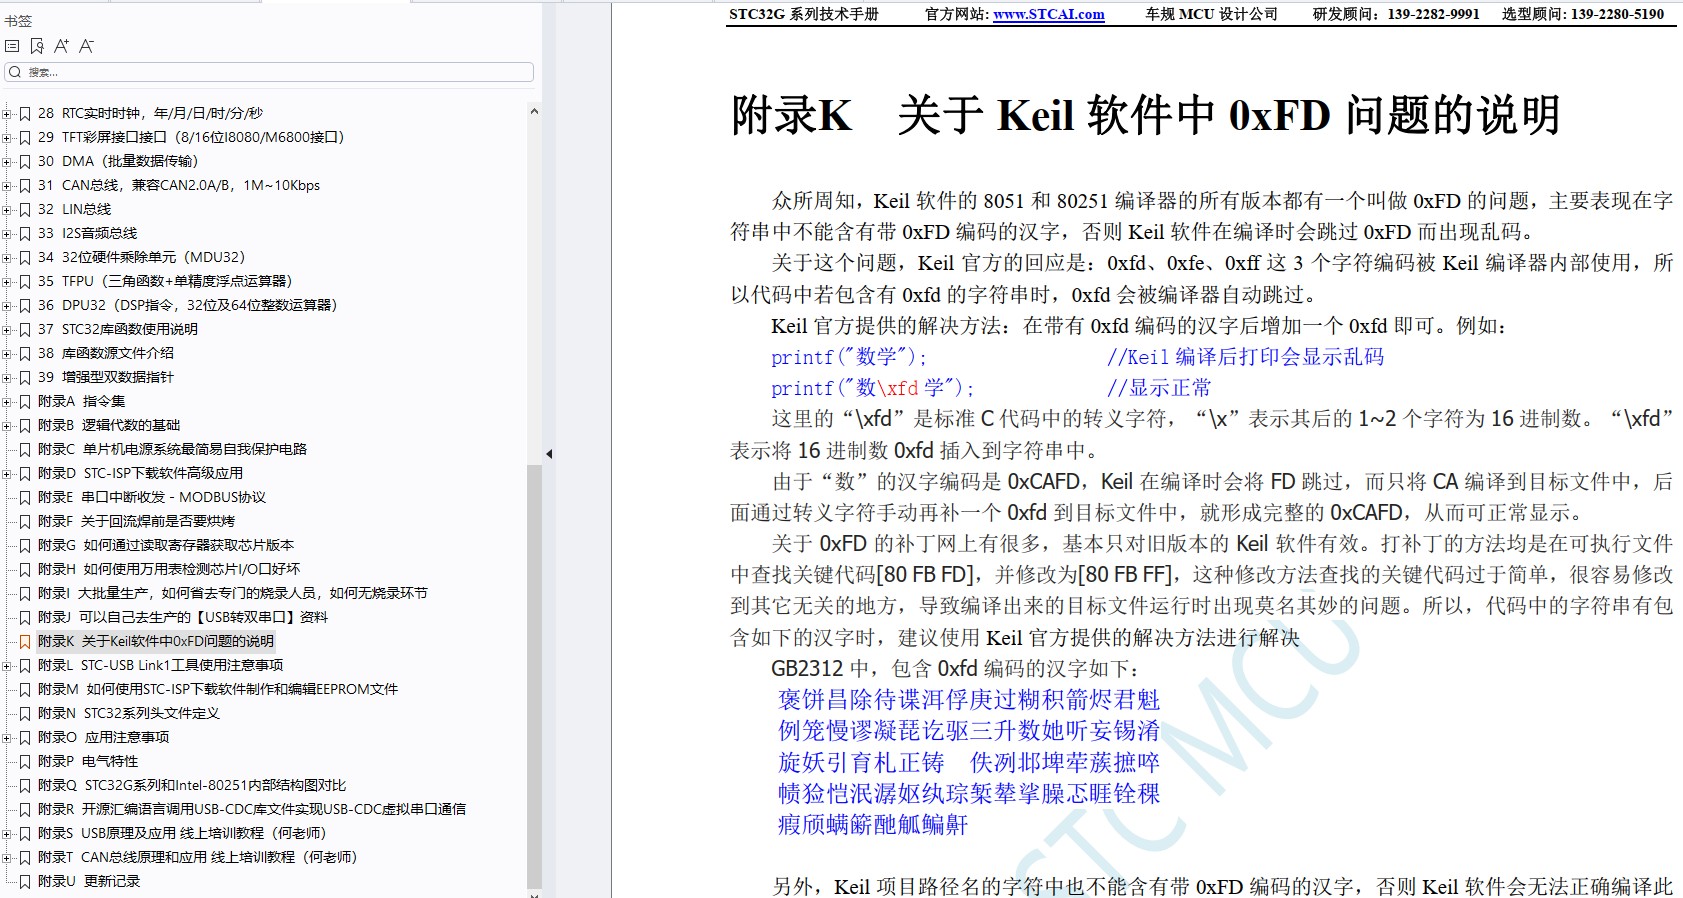Image resolution: width=1683 pixels, height=898 pixels.
Task: Open bookmark 附录R 开源汇编语言调用USB-CDC库文件
Action: coord(252,809)
